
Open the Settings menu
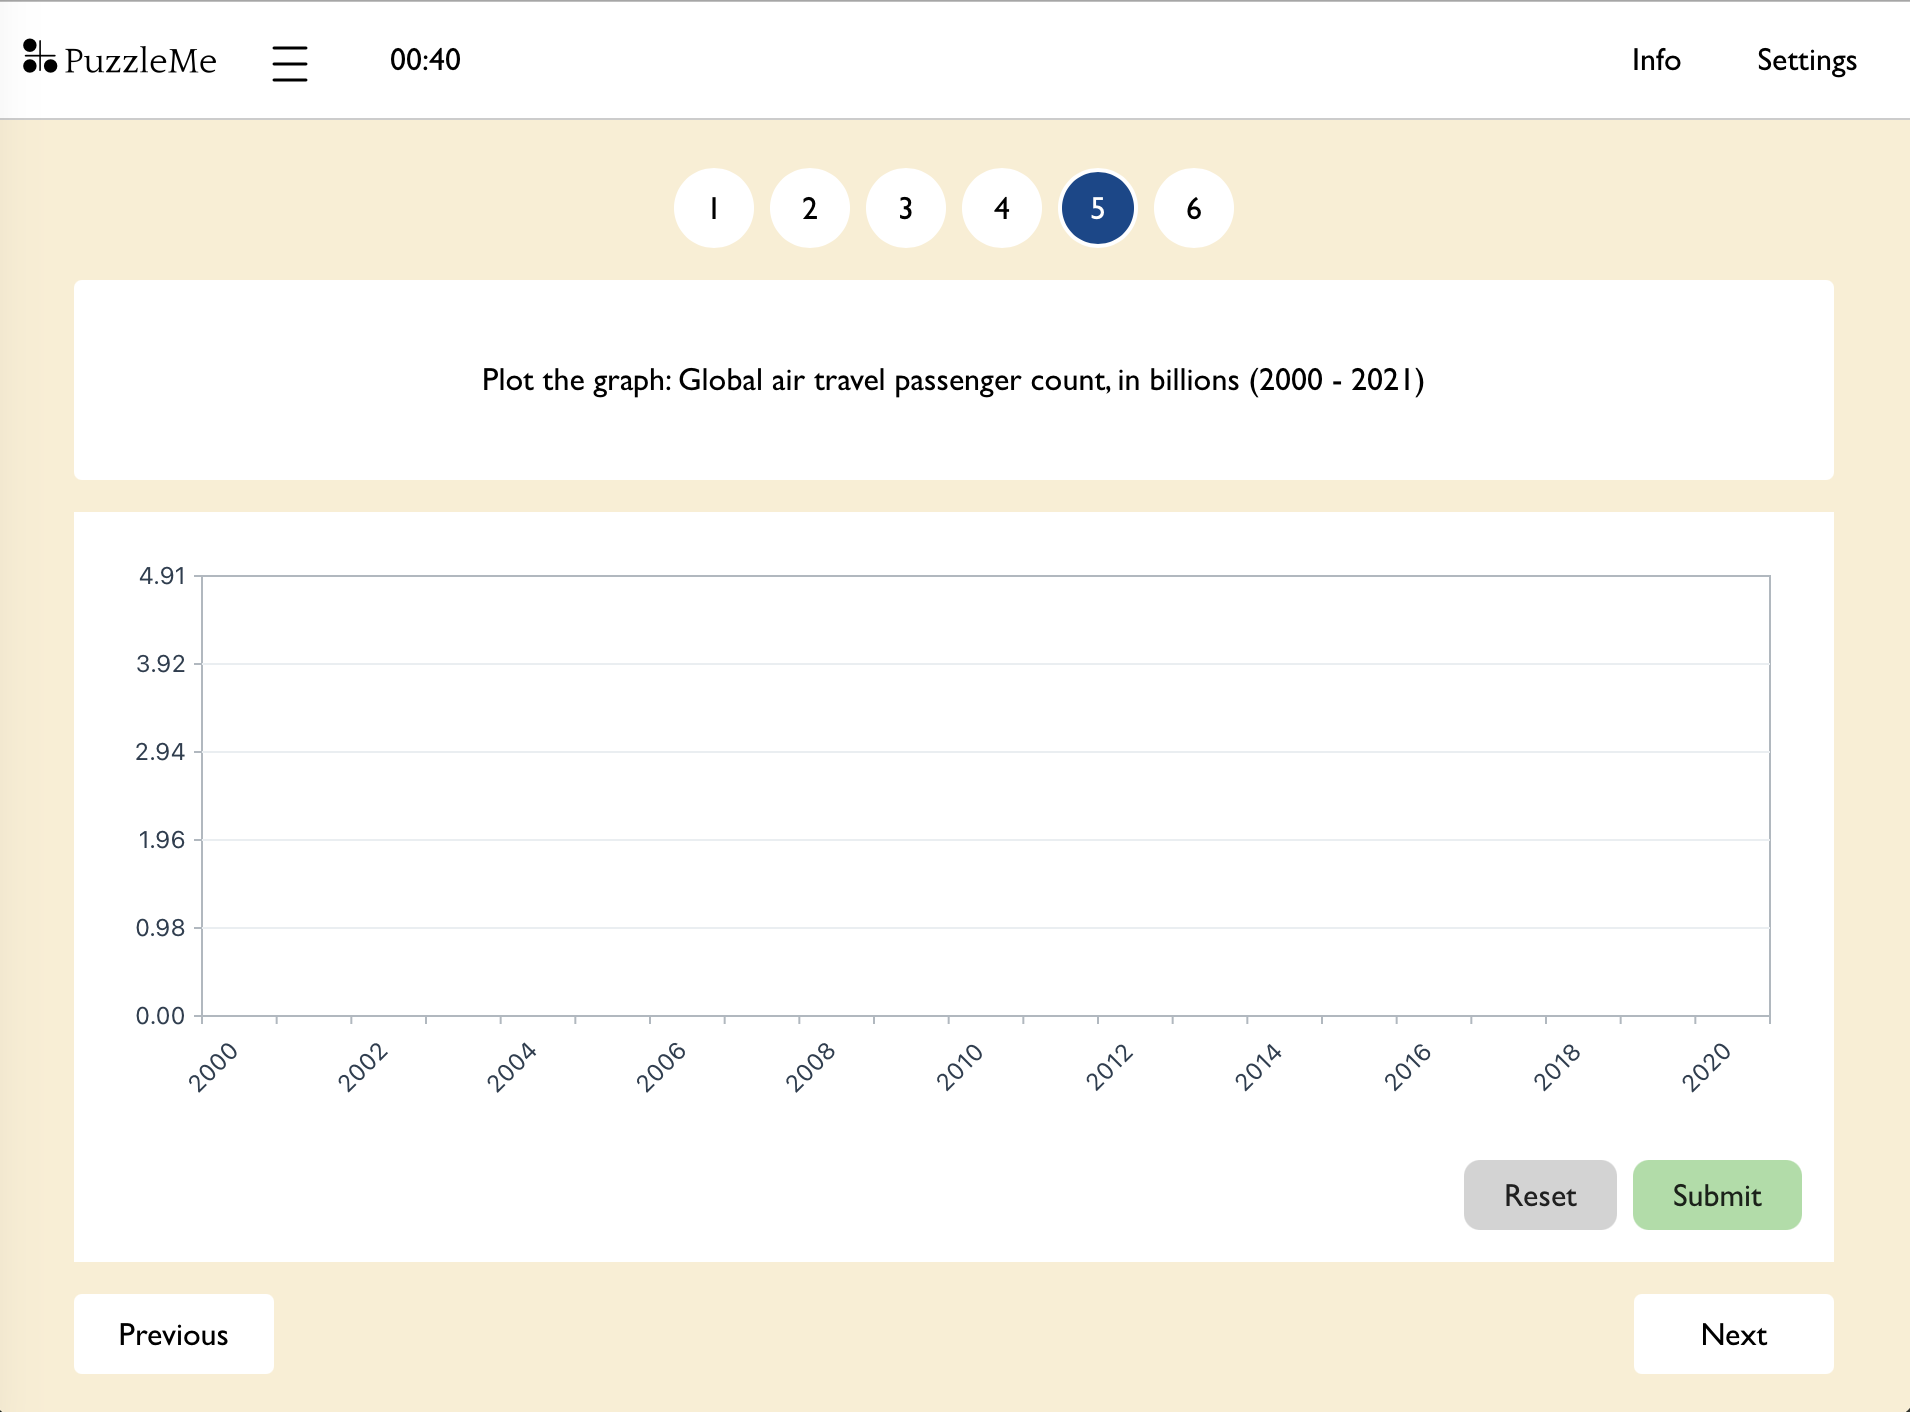click(1806, 60)
